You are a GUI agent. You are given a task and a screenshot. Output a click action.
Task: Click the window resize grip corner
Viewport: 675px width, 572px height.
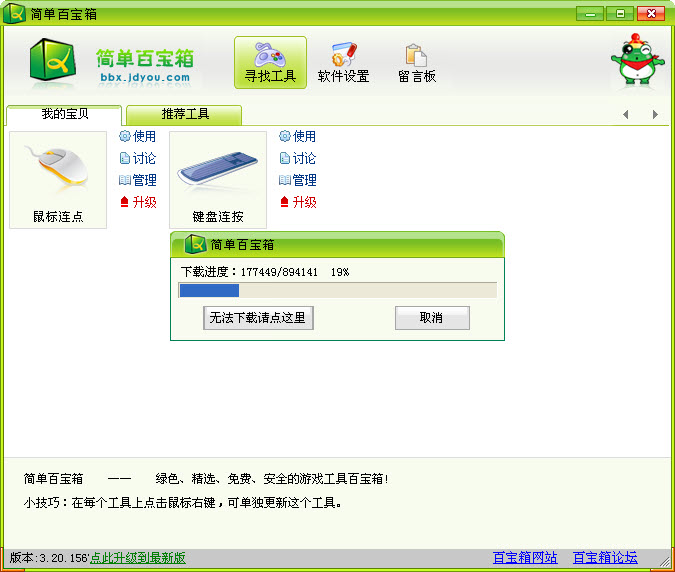pos(666,561)
